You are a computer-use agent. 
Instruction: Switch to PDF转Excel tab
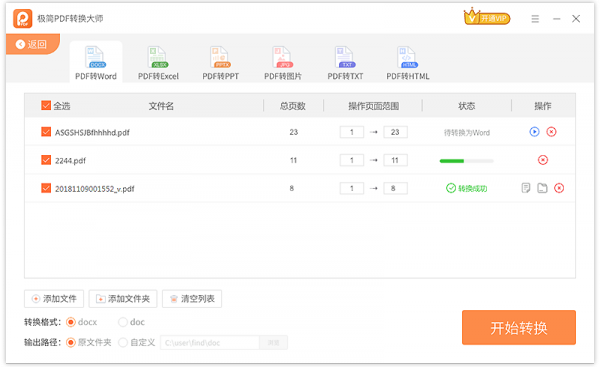(x=158, y=63)
